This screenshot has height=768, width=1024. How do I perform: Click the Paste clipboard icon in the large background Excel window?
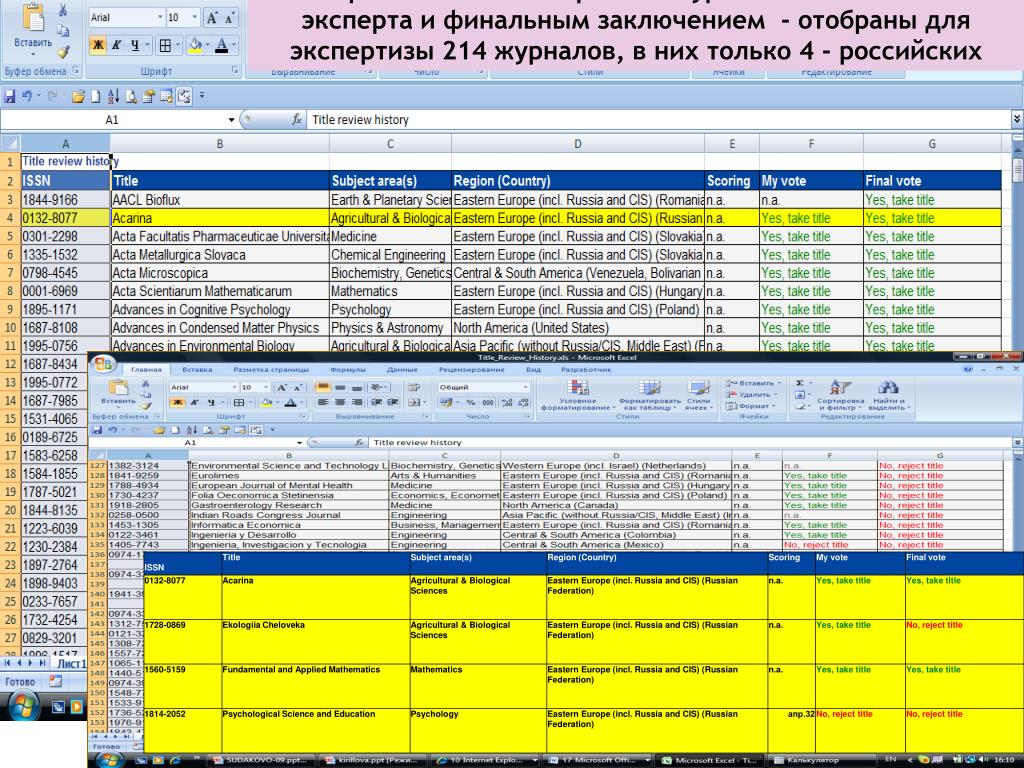(x=33, y=18)
